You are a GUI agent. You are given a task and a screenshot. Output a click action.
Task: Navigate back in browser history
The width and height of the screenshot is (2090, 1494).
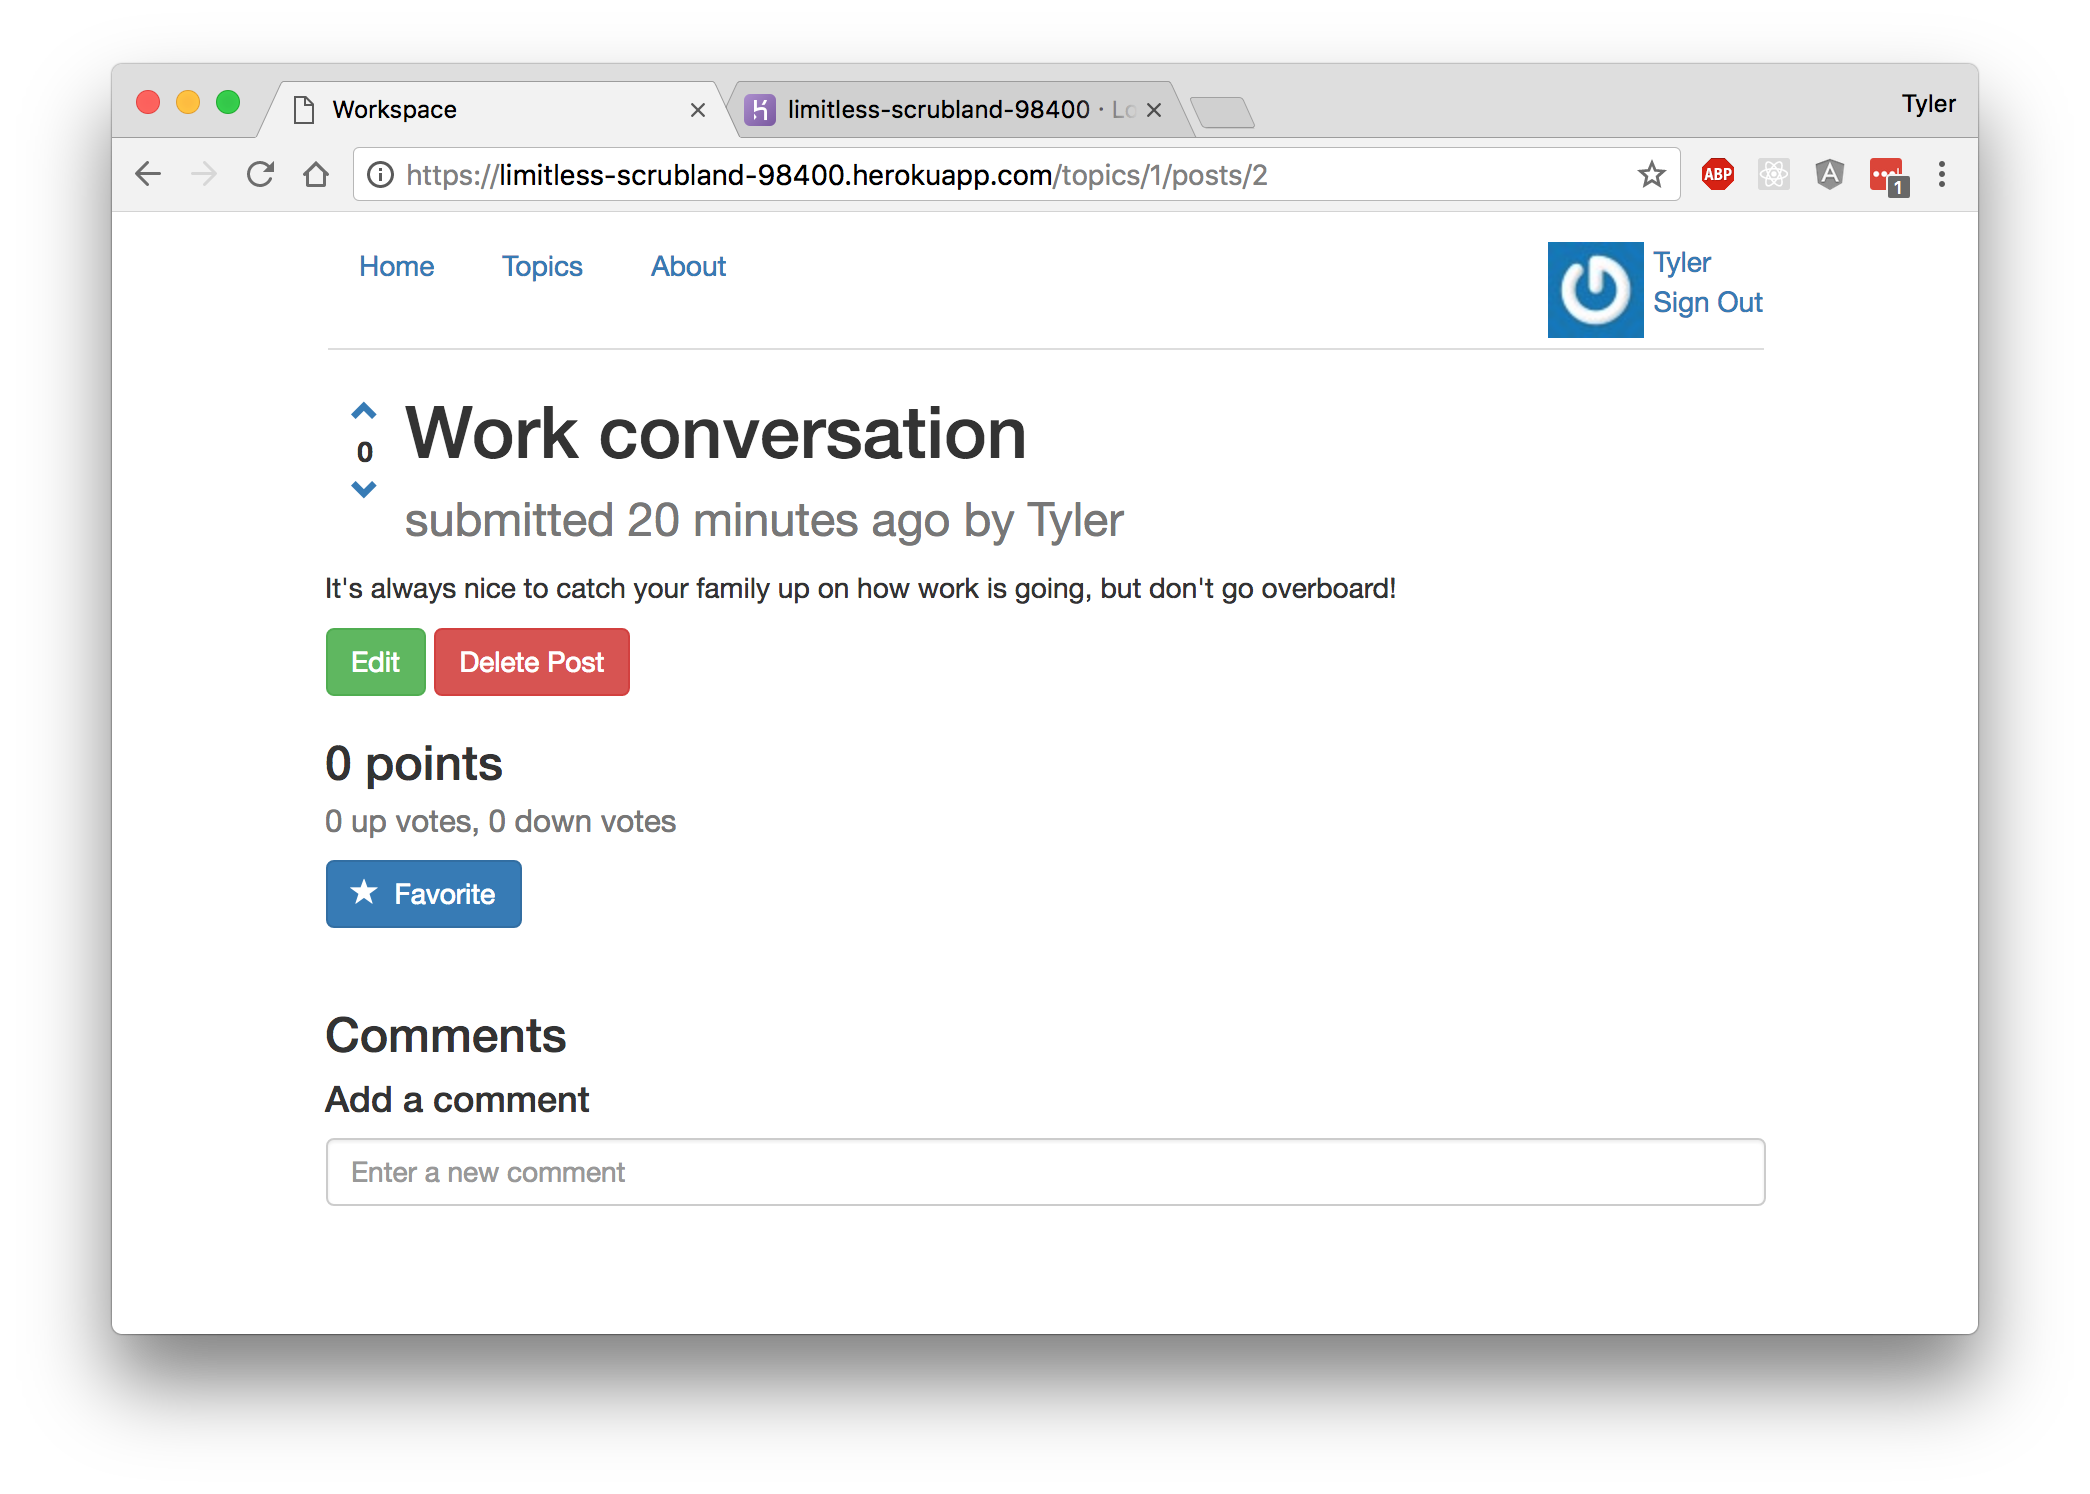(x=148, y=175)
